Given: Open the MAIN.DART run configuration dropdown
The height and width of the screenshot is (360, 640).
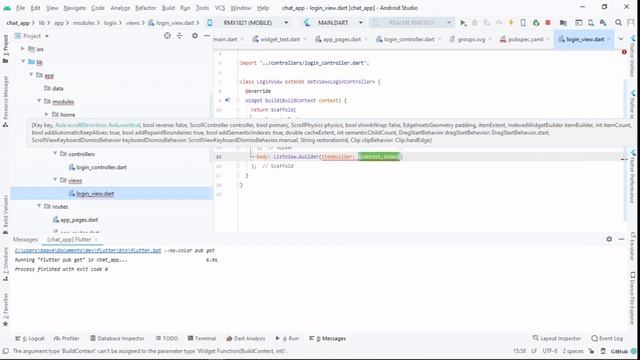Looking at the screenshot, I should pyautogui.click(x=333, y=23).
